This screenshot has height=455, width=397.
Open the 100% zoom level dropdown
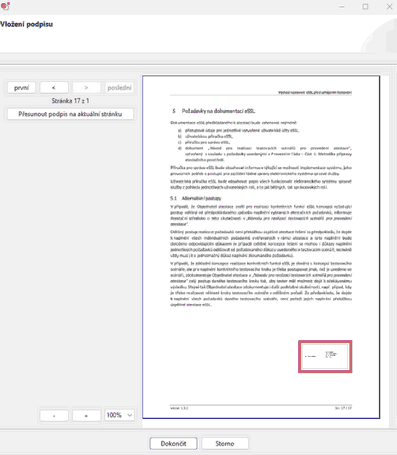pos(119,415)
